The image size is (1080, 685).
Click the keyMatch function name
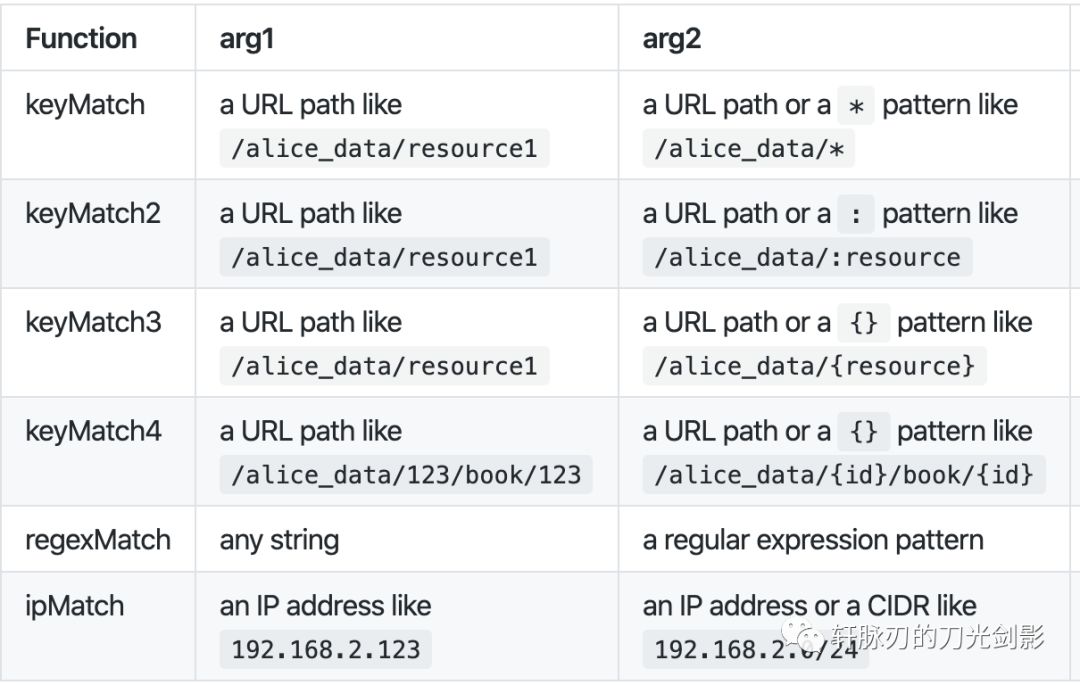click(x=85, y=104)
